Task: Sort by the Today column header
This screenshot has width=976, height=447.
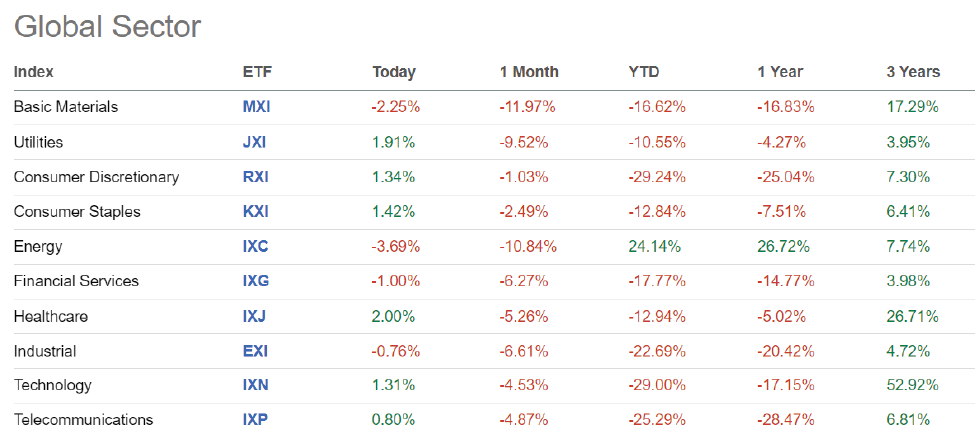Action: [393, 72]
